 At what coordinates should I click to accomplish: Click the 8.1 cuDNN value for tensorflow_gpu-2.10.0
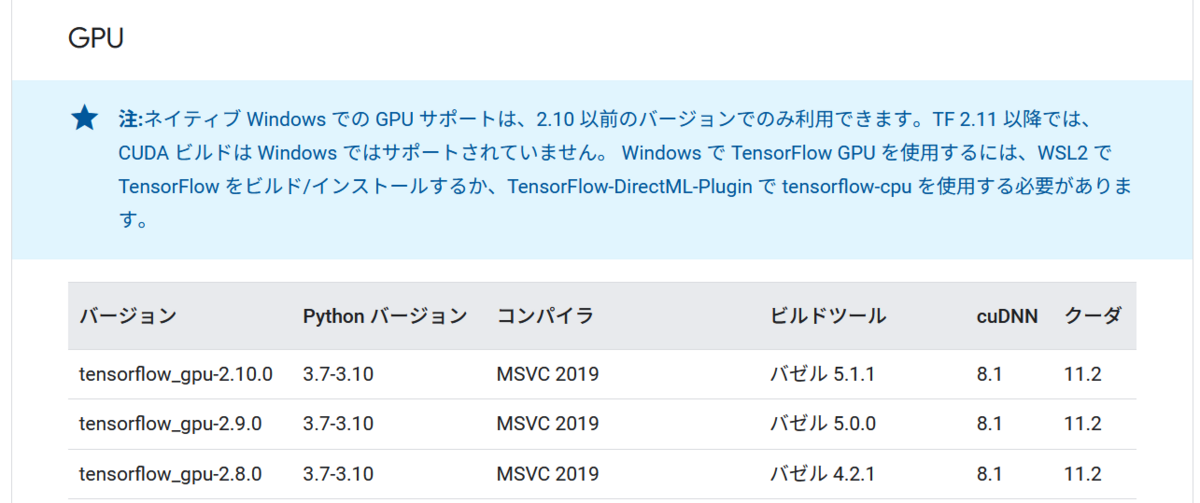click(x=989, y=375)
